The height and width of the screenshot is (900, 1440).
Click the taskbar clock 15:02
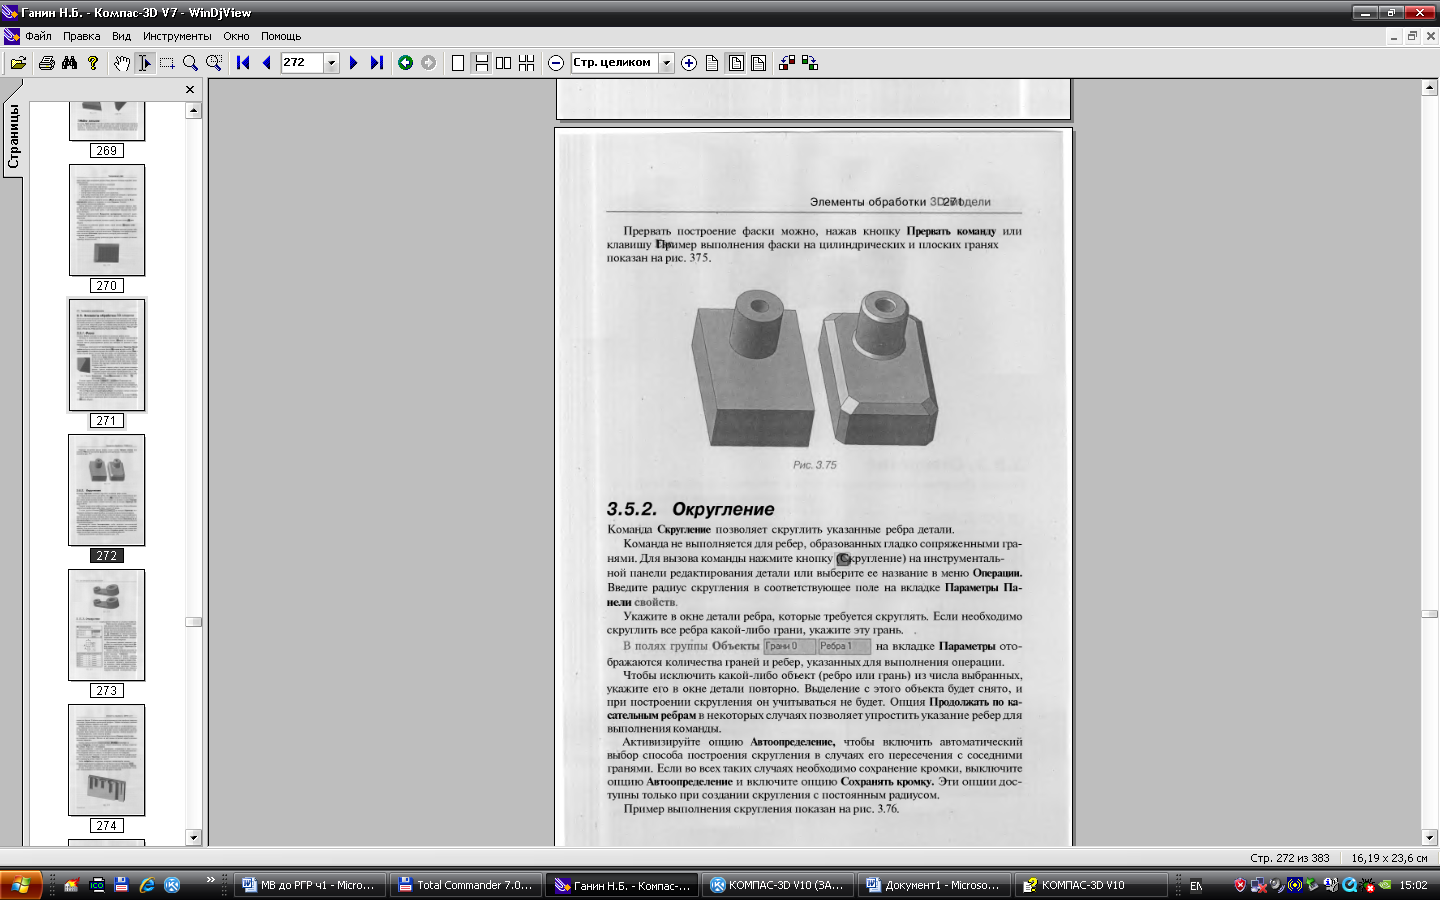[x=1413, y=885]
